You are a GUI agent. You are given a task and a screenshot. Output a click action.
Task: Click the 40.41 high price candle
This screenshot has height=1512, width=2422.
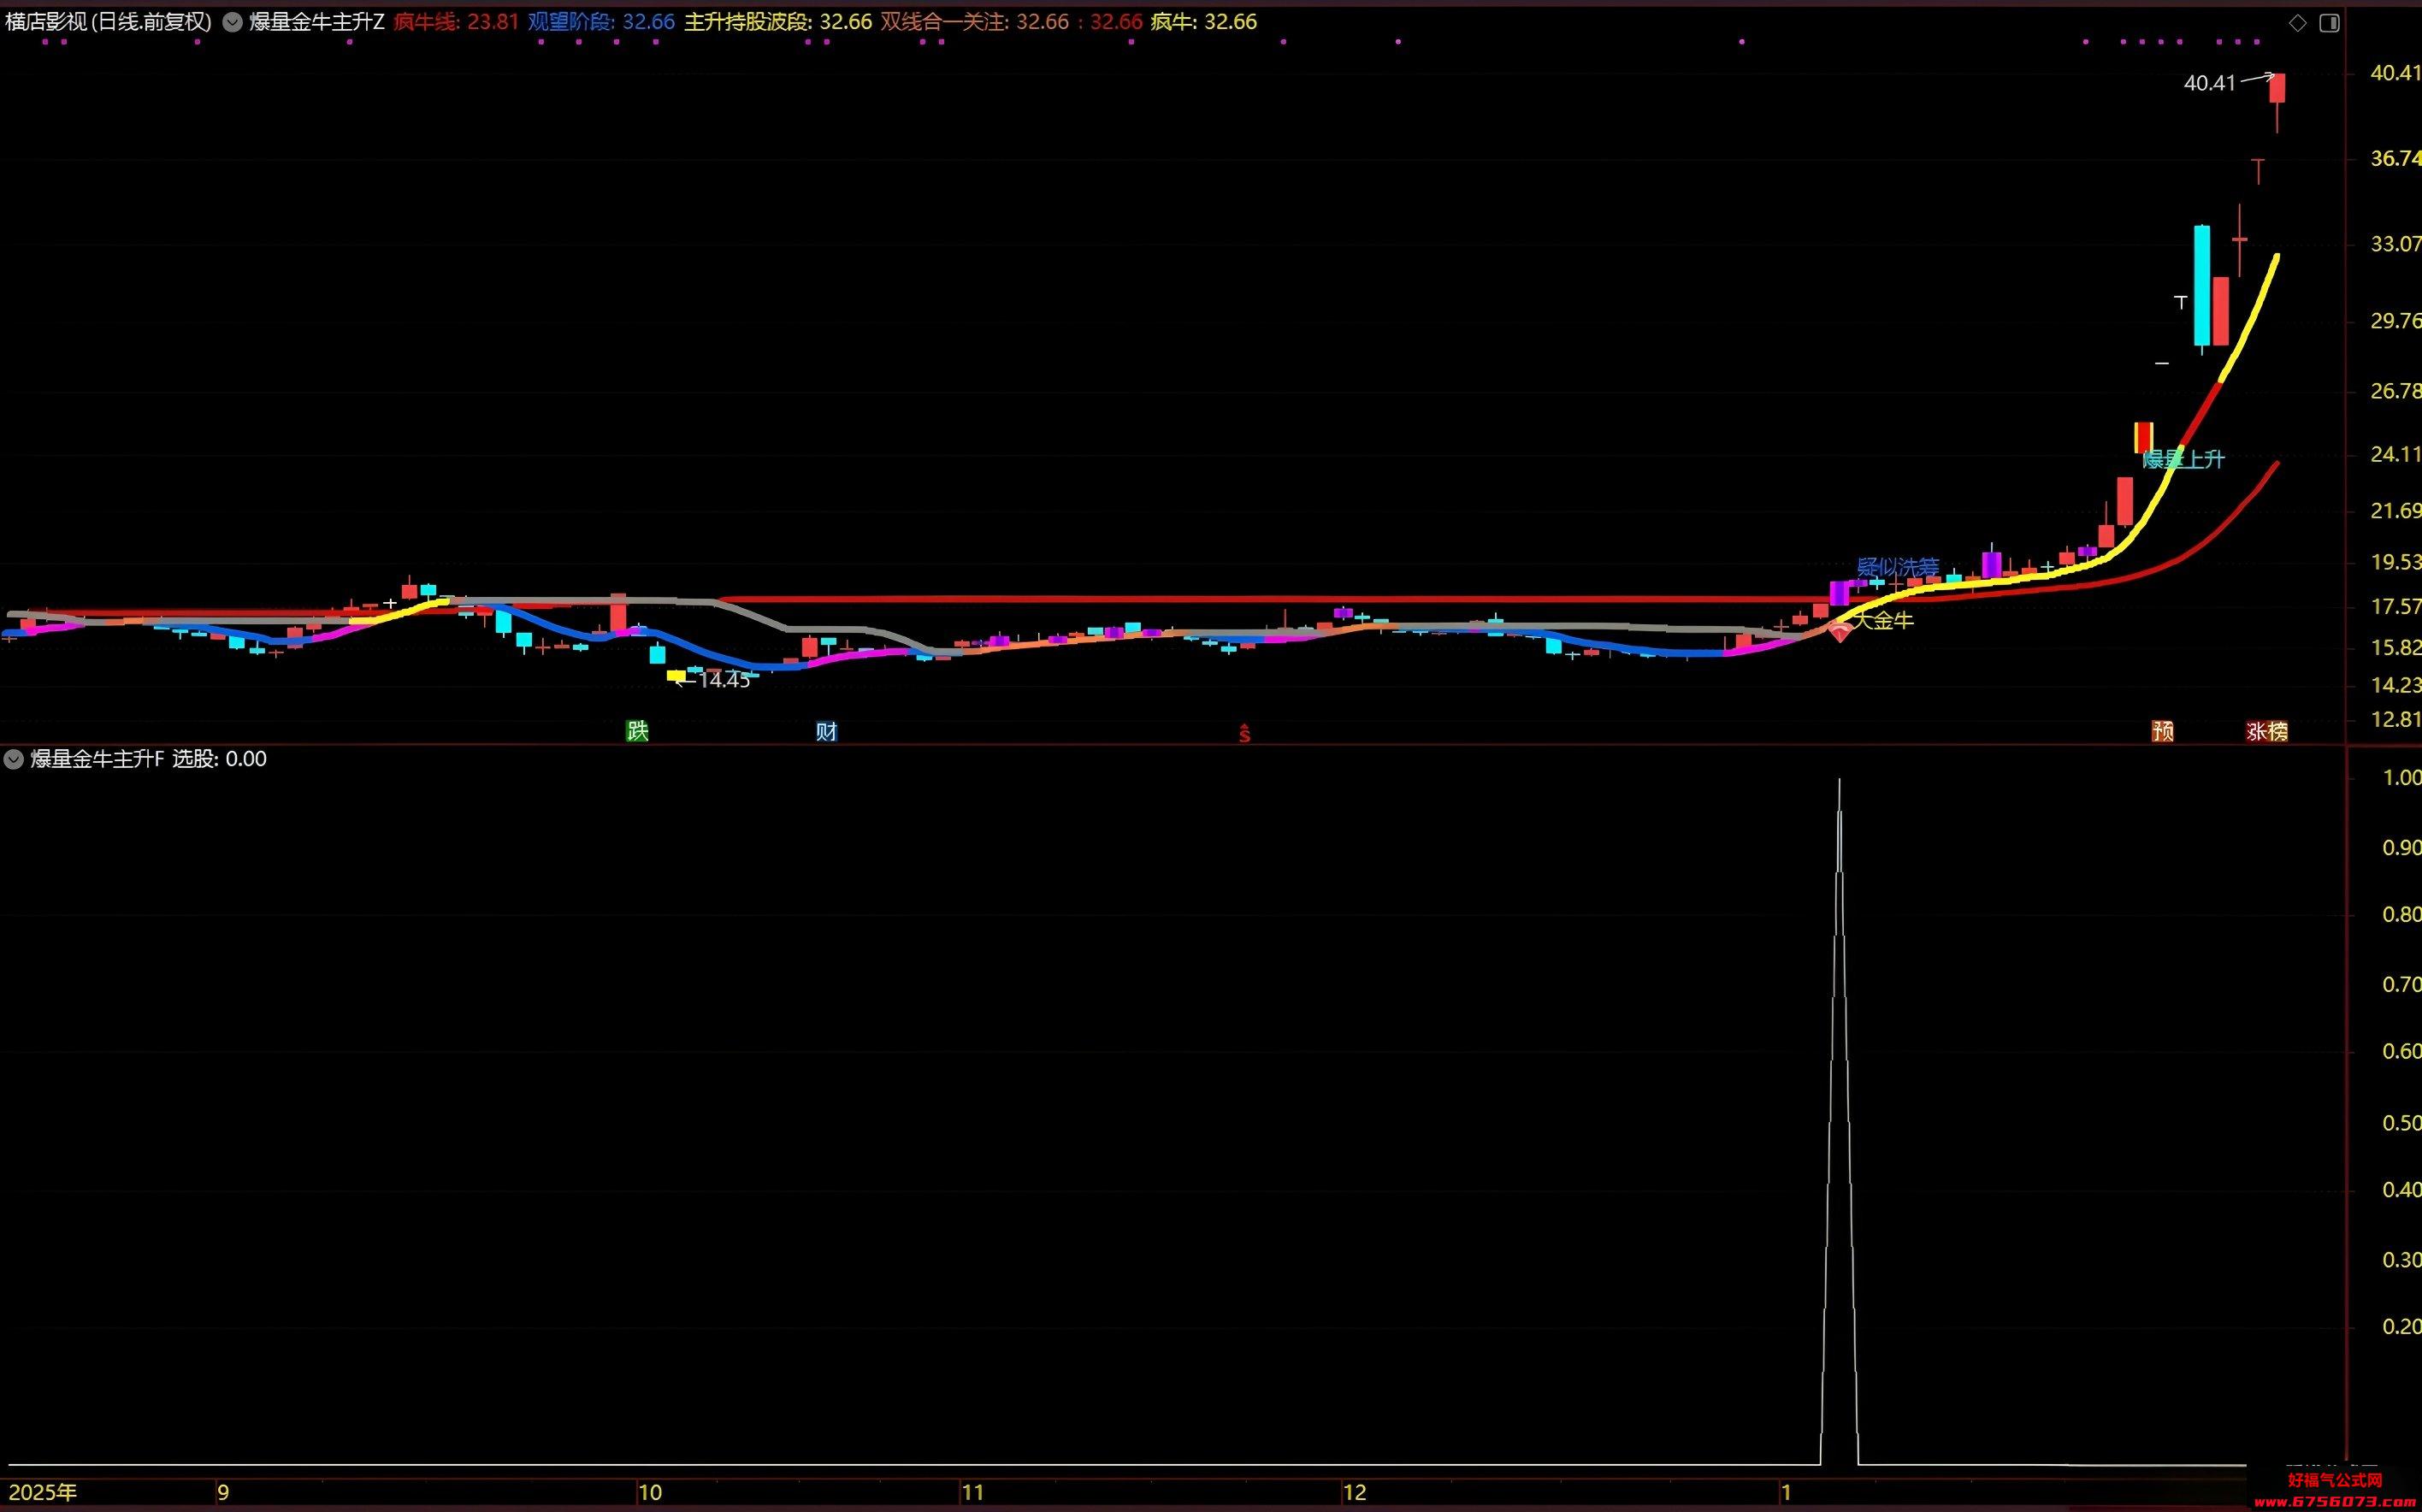pos(2277,88)
